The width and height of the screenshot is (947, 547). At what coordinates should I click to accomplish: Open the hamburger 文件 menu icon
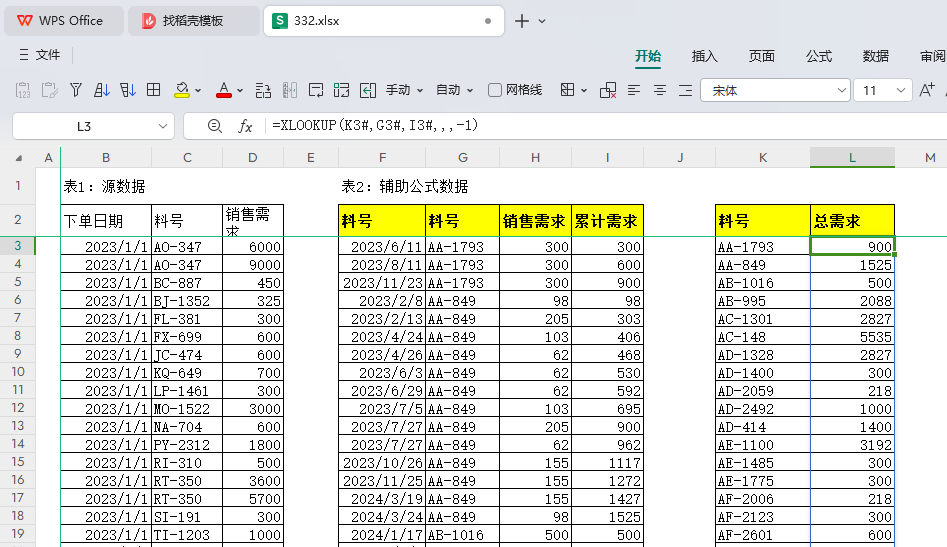pyautogui.click(x=24, y=55)
